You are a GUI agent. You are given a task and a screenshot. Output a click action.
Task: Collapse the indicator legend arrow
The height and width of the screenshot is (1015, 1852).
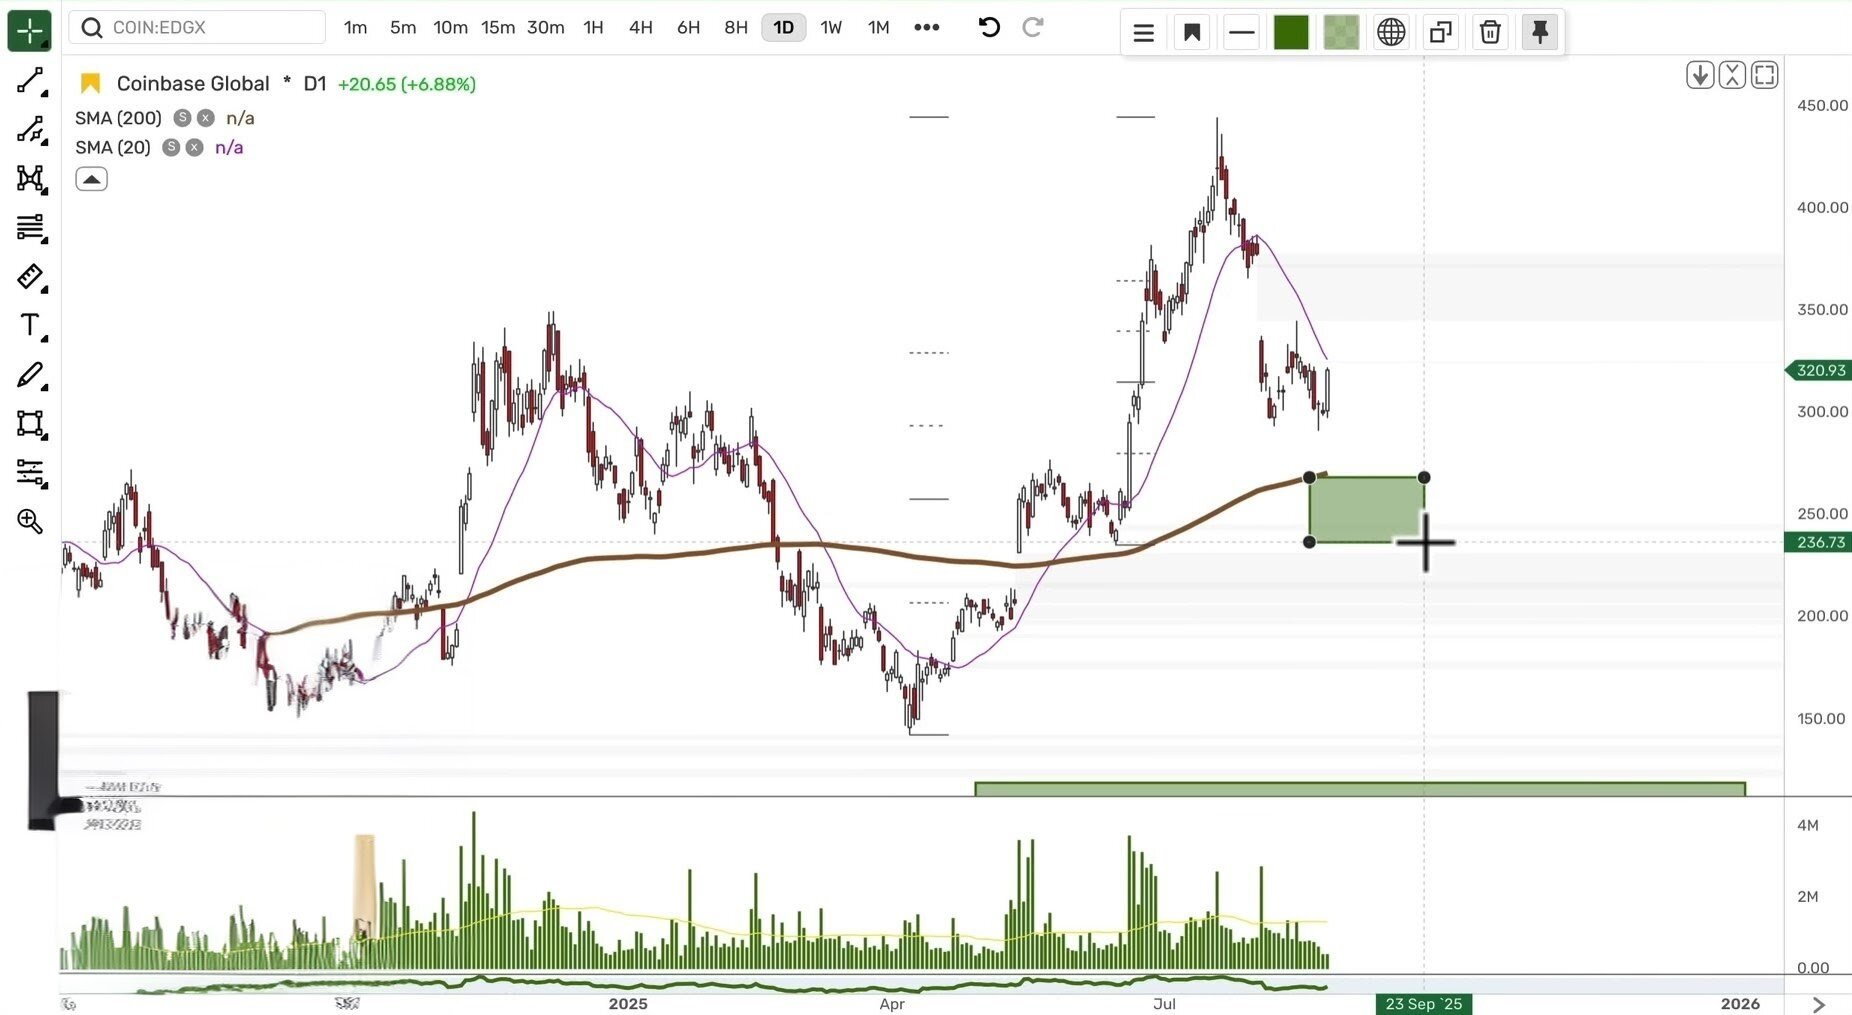point(91,179)
